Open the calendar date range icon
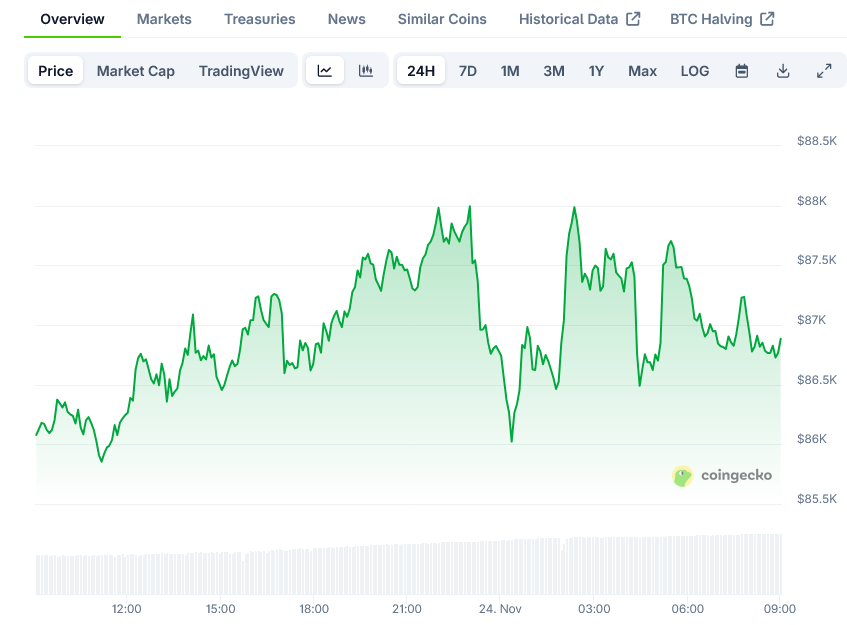847x625 pixels. 741,70
